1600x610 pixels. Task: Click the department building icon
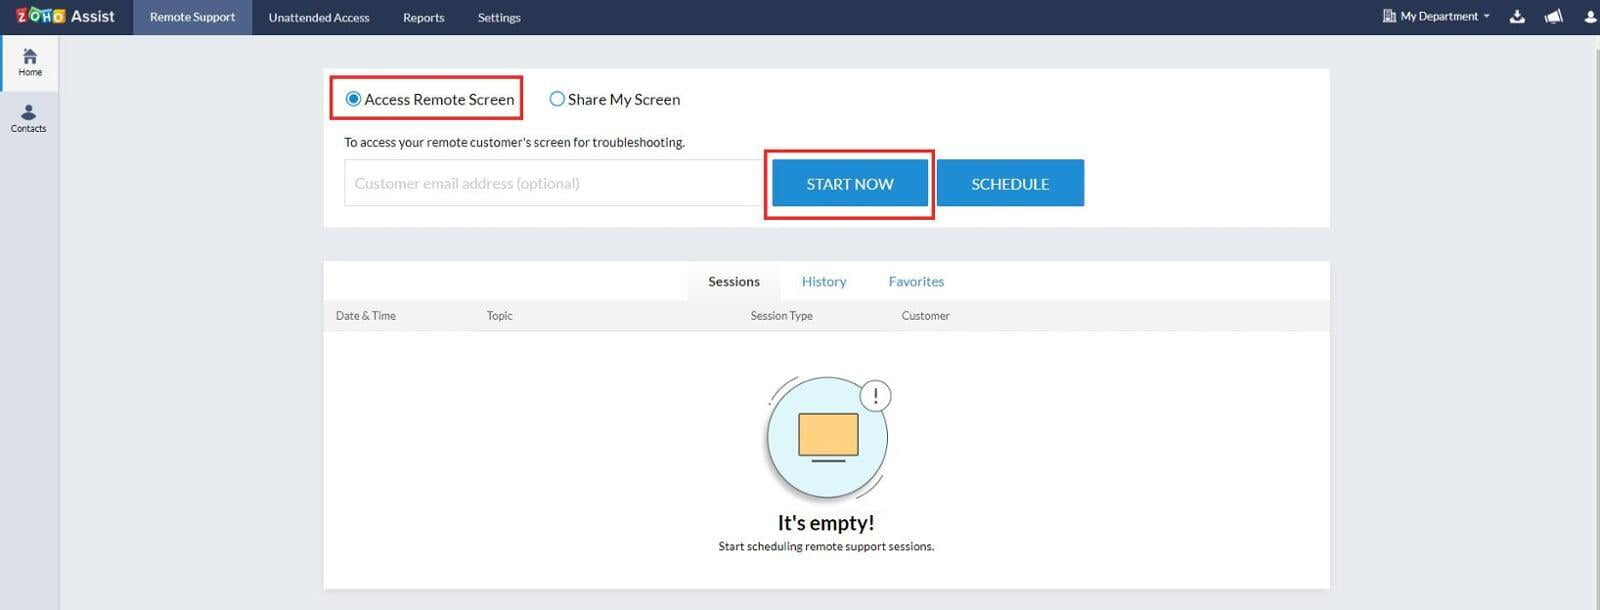pos(1389,16)
